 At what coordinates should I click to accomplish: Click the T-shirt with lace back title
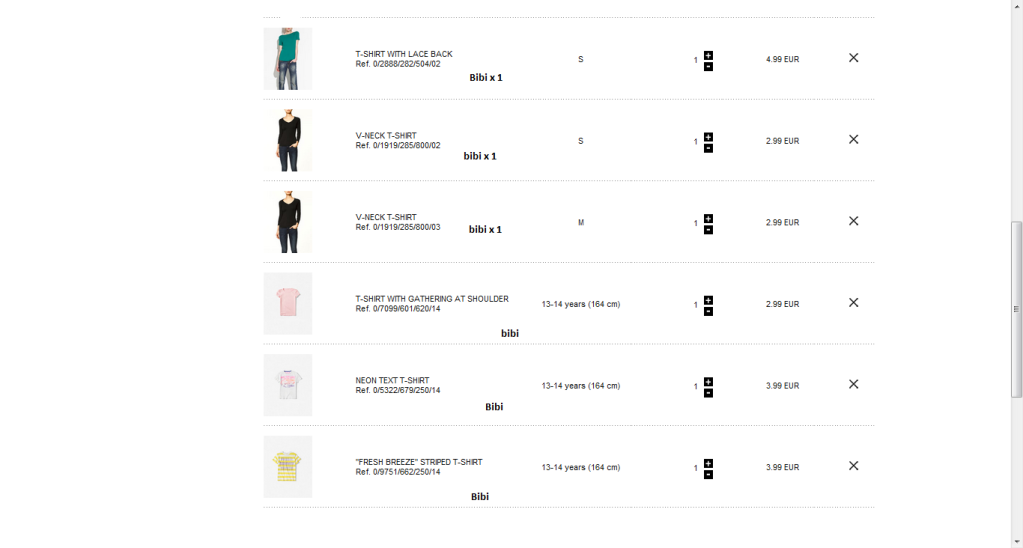pos(404,54)
